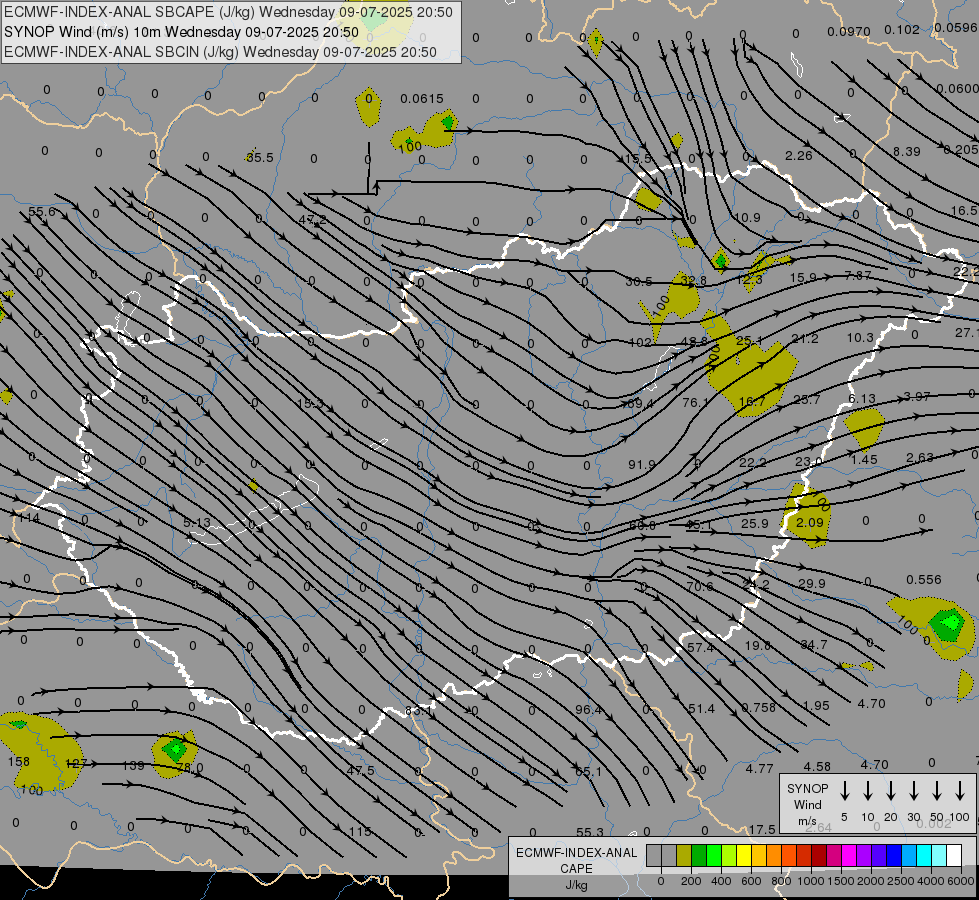Click the 96.4 value on the map
This screenshot has height=900, width=979.
click(x=589, y=710)
